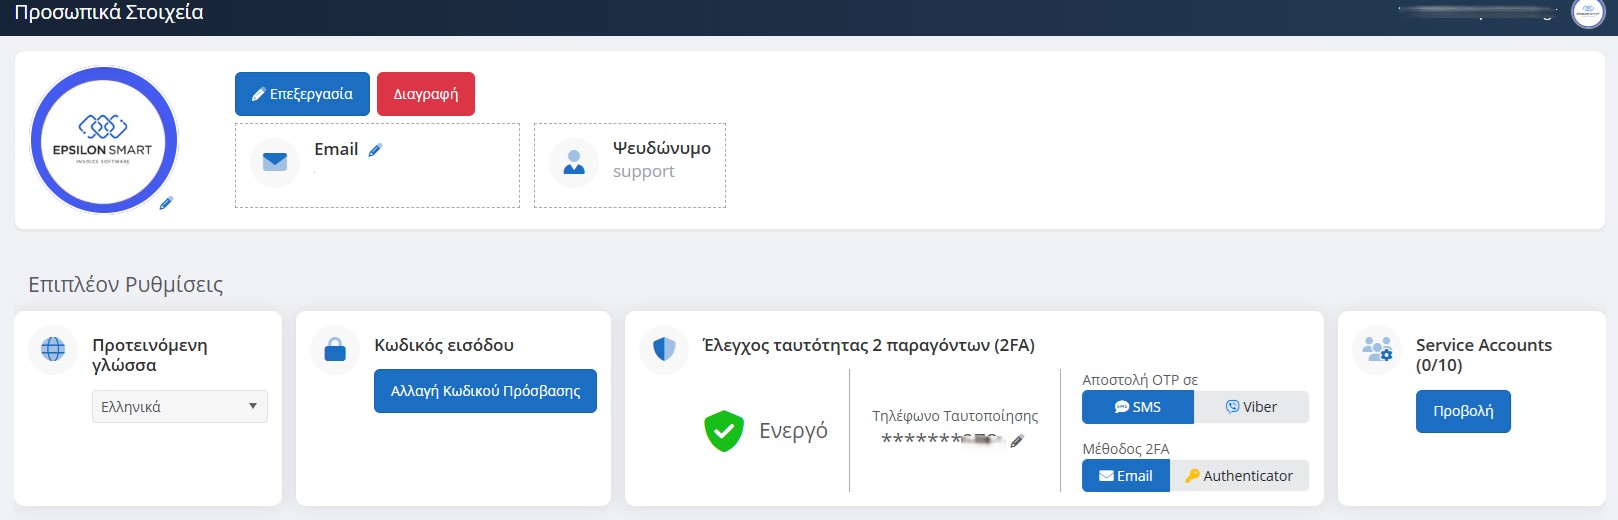Click the Επεξεργασία edit button
The width and height of the screenshot is (1618, 520).
pos(302,94)
